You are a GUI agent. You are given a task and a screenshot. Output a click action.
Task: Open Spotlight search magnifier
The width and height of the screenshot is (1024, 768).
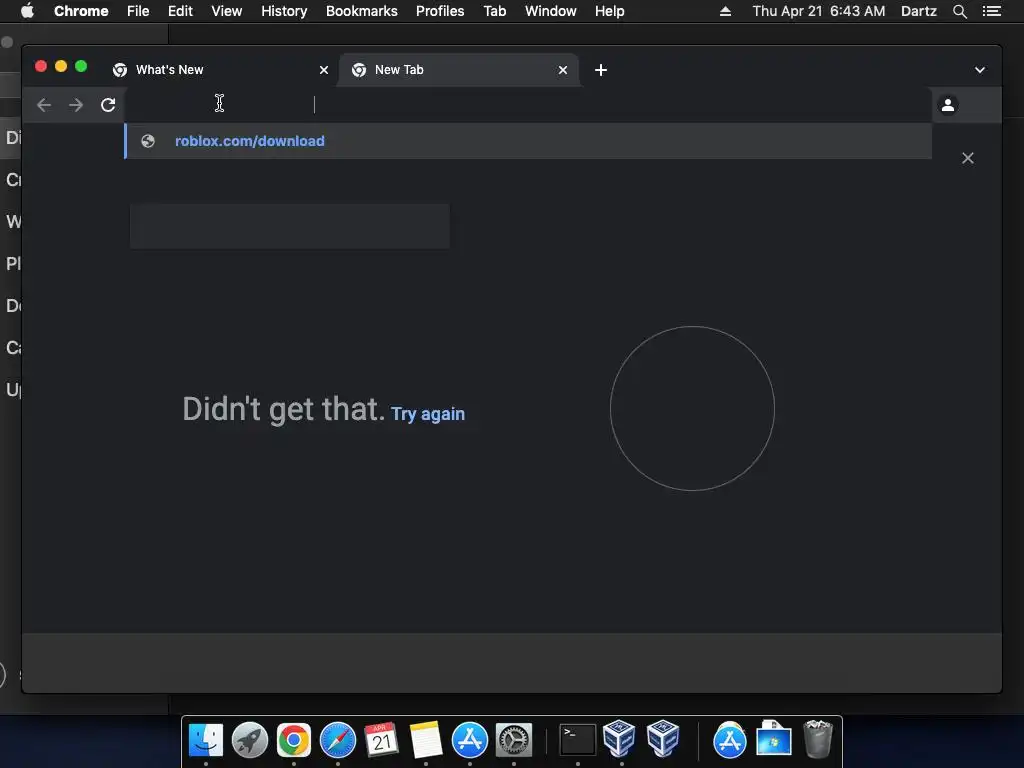click(959, 11)
